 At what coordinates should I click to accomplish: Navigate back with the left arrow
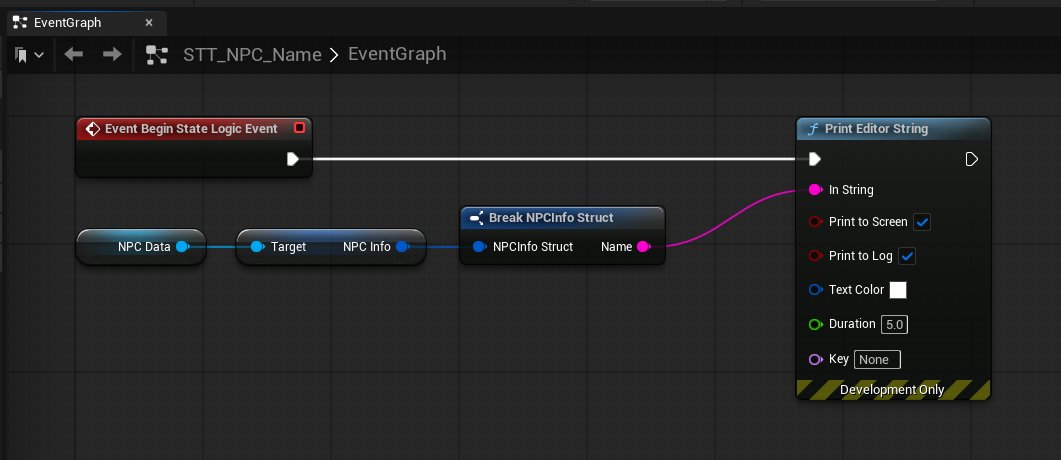pos(73,54)
